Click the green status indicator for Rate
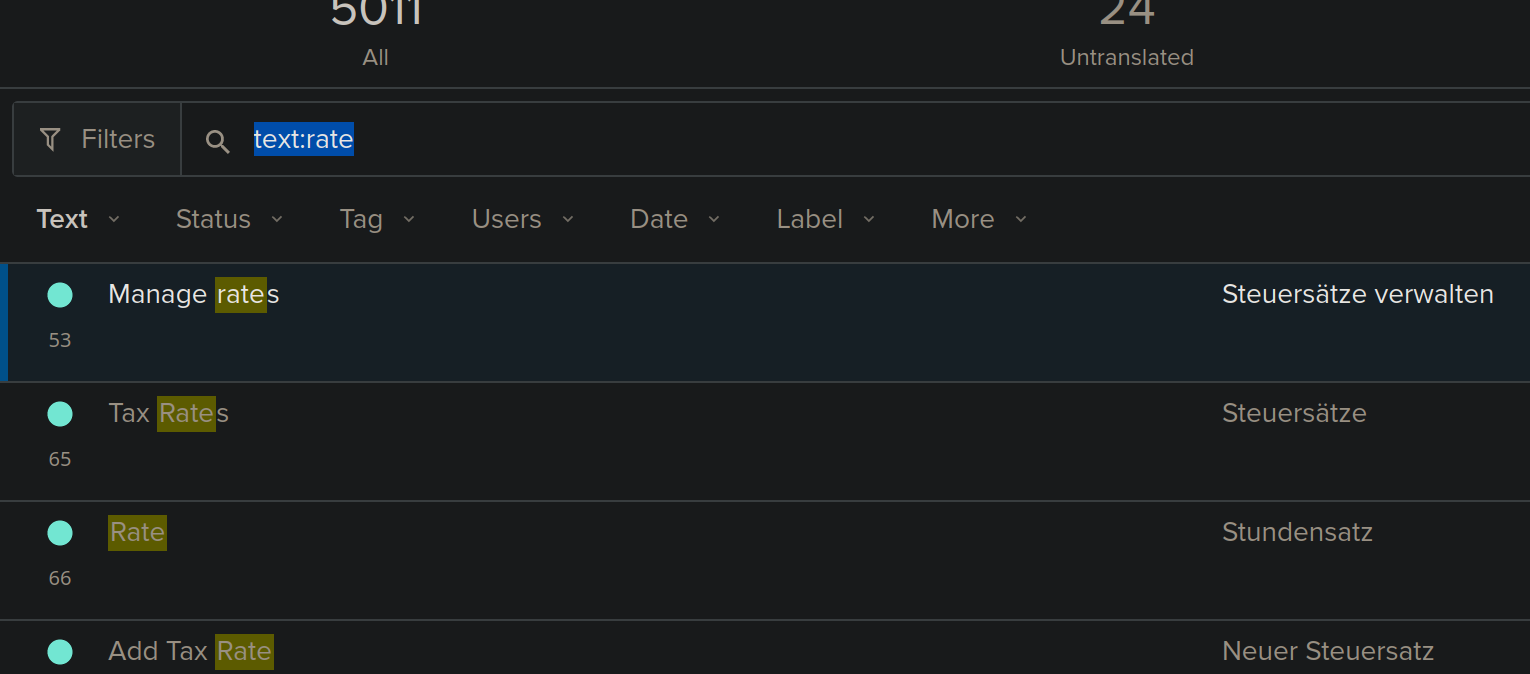 (60, 533)
